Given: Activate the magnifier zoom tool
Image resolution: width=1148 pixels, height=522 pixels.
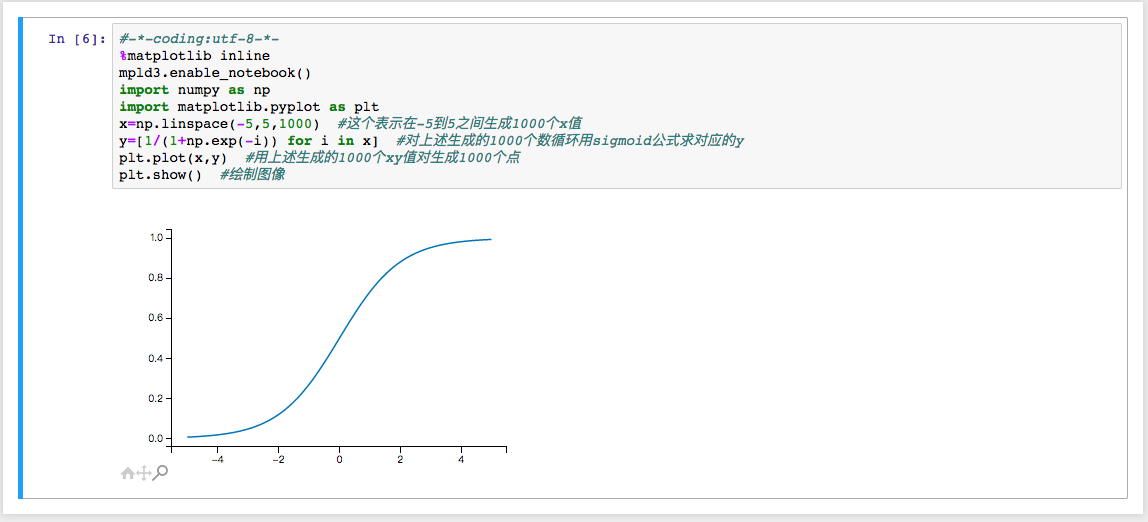Looking at the screenshot, I should tap(161, 474).
